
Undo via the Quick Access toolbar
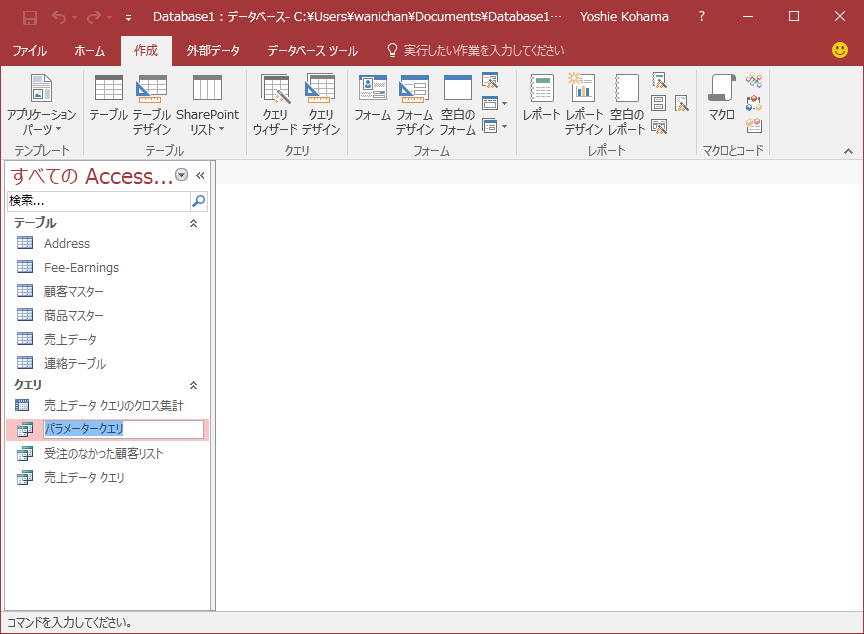(59, 18)
